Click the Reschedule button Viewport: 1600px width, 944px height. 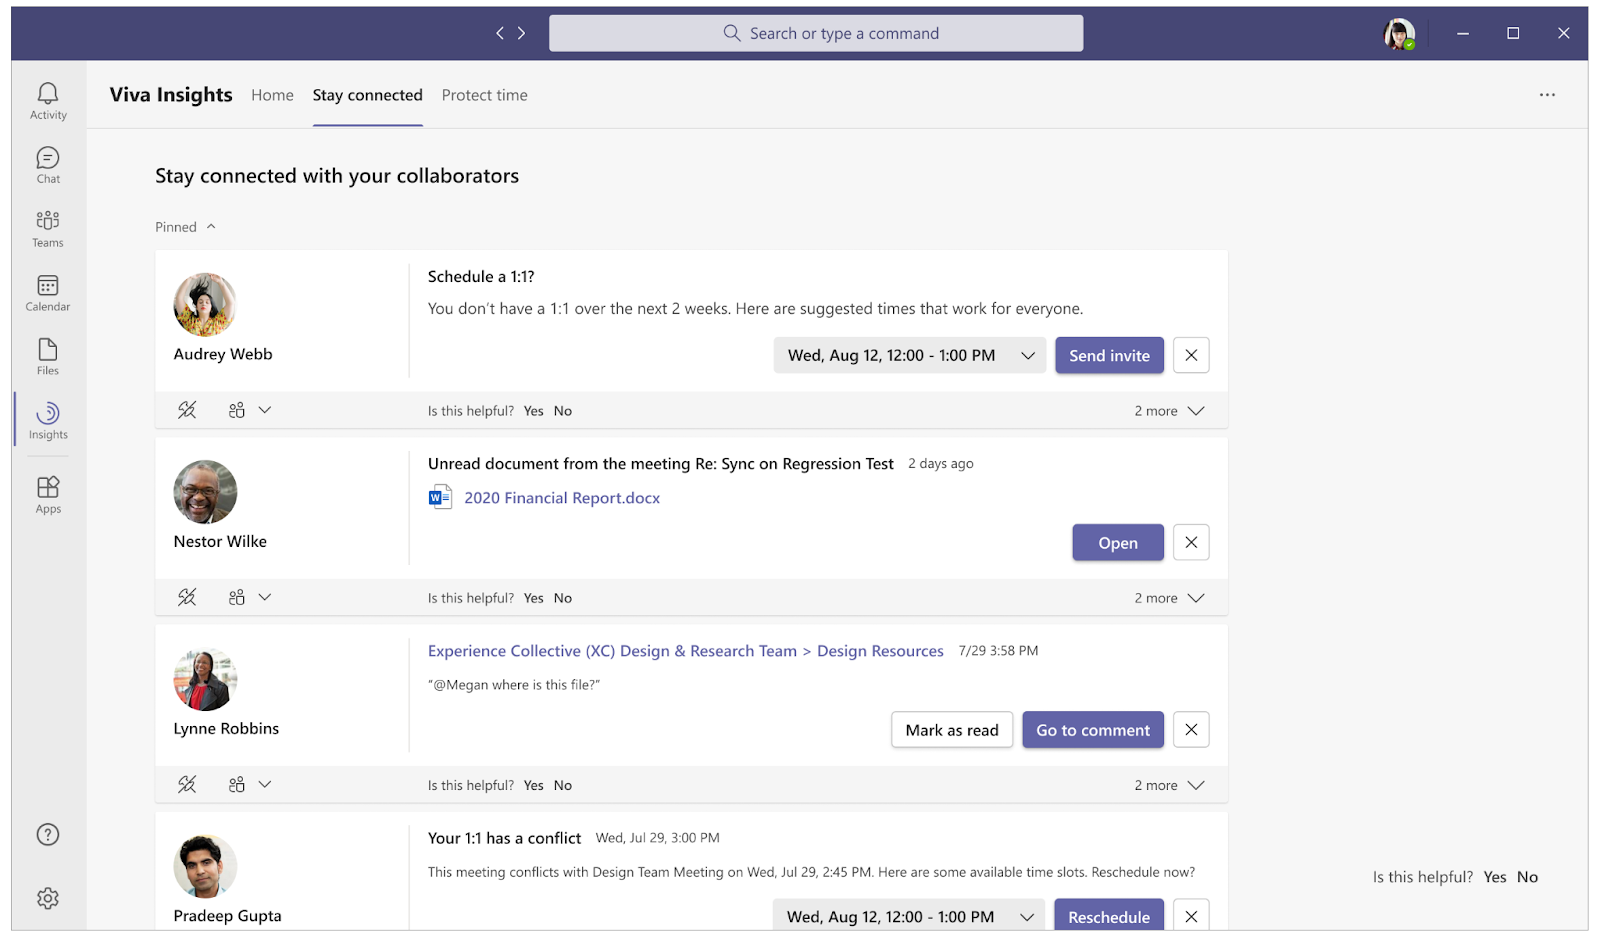(x=1109, y=915)
